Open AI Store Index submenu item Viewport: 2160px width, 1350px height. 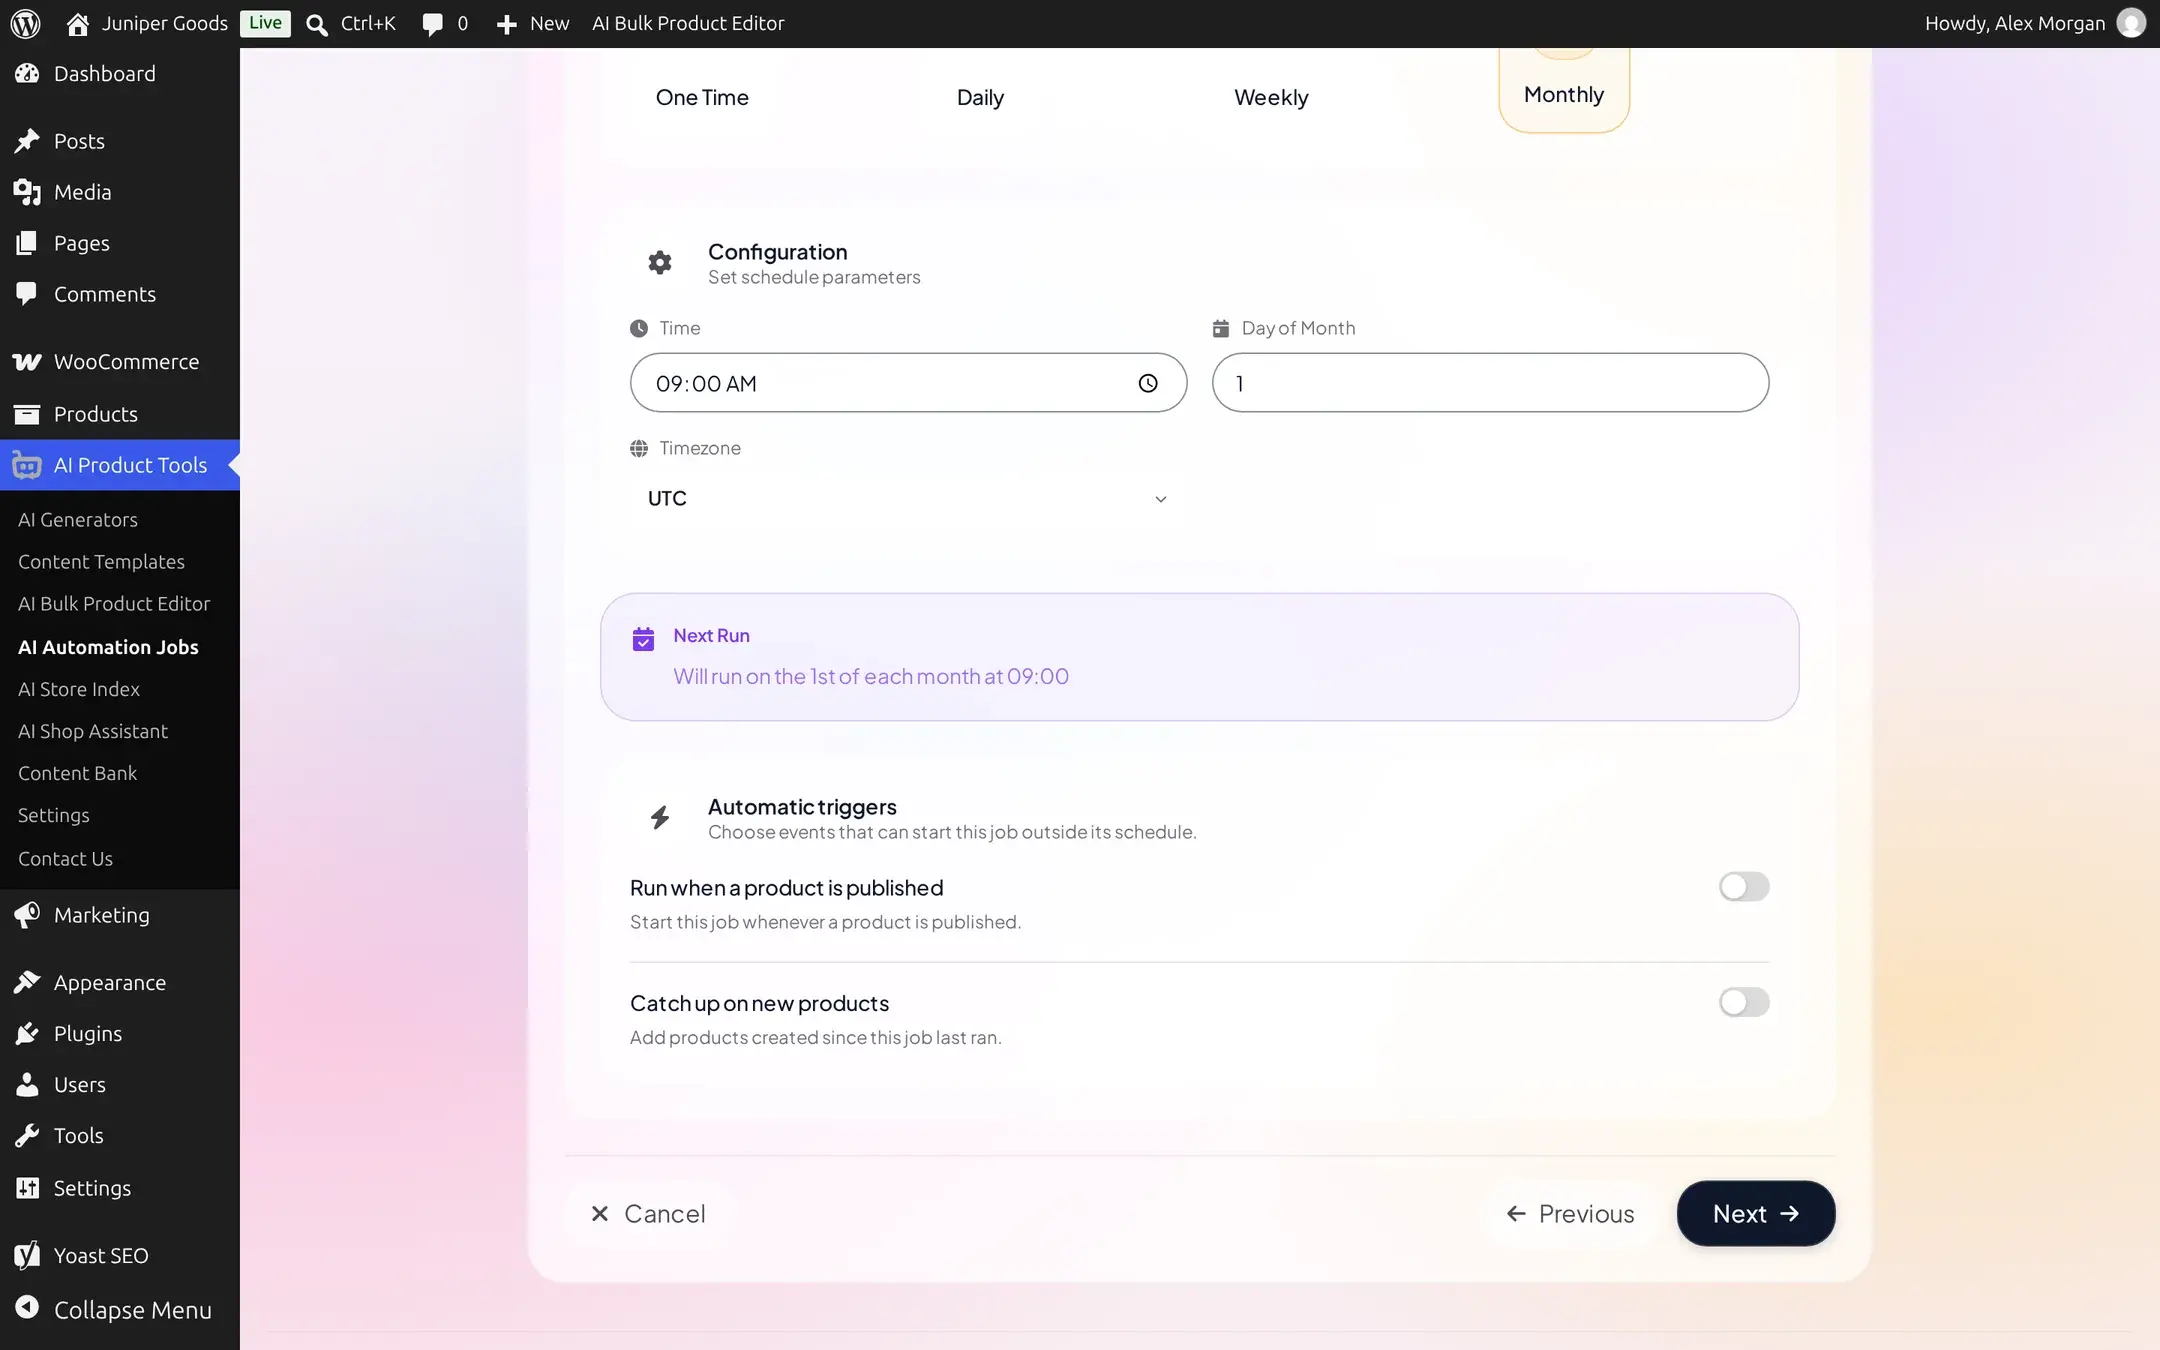[x=79, y=689]
